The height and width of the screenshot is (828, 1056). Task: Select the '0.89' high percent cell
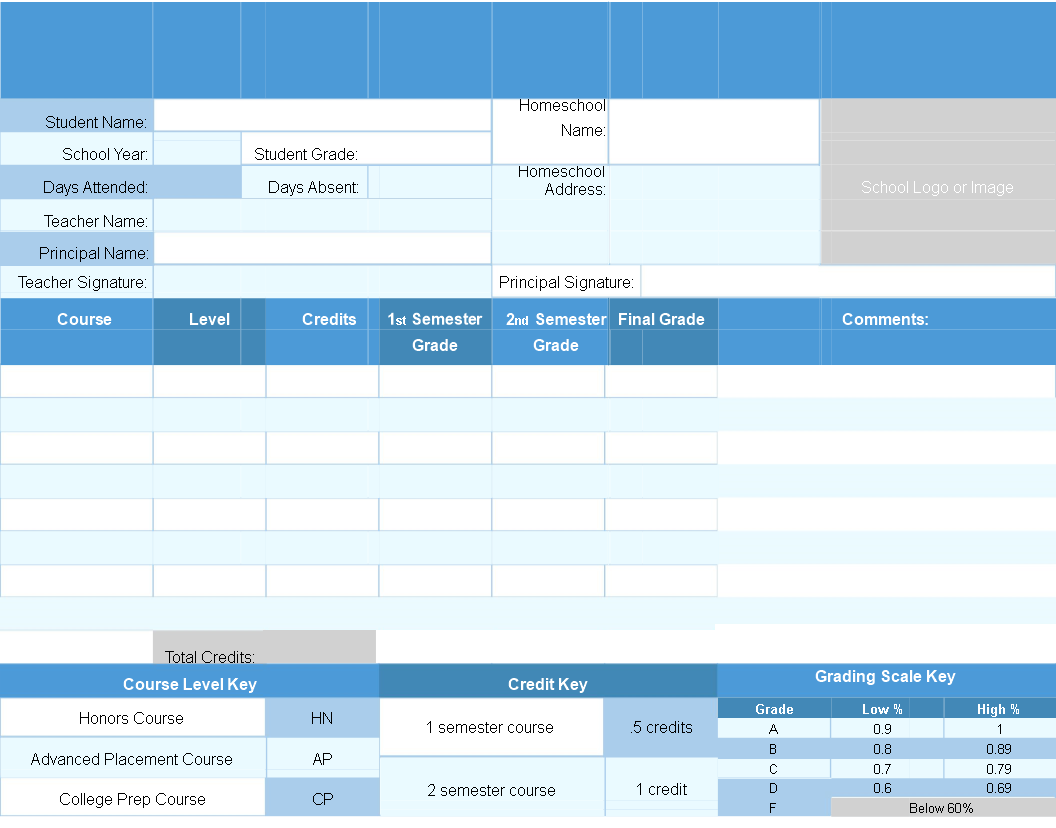pyautogui.click(x=999, y=749)
